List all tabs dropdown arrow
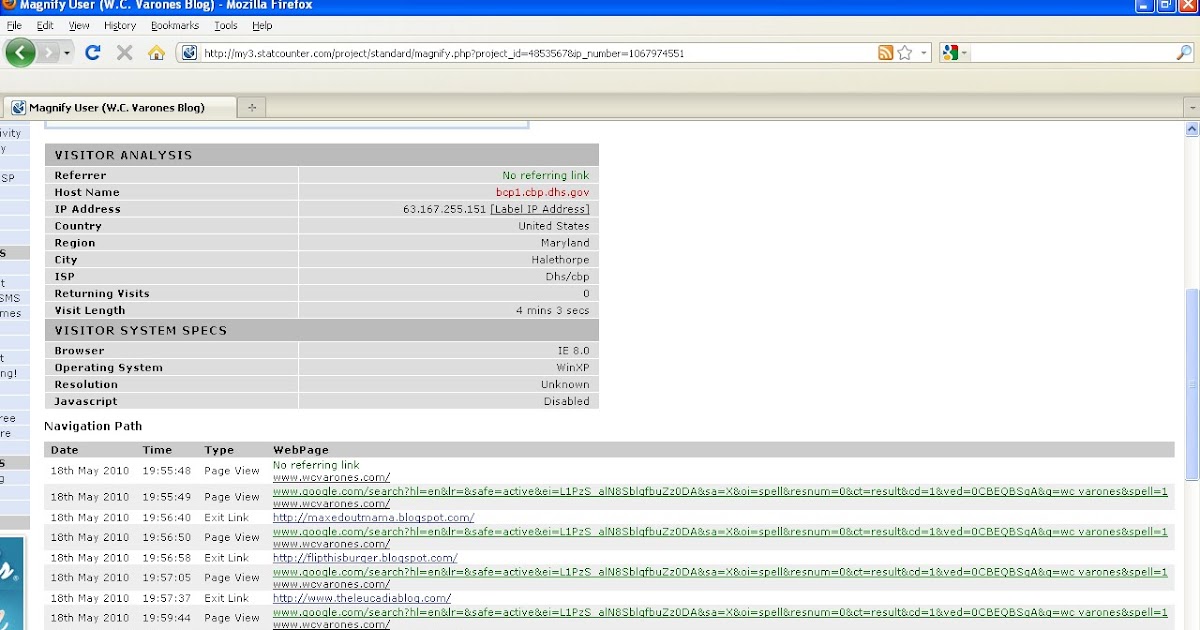1200x630 pixels. pyautogui.click(x=1191, y=107)
